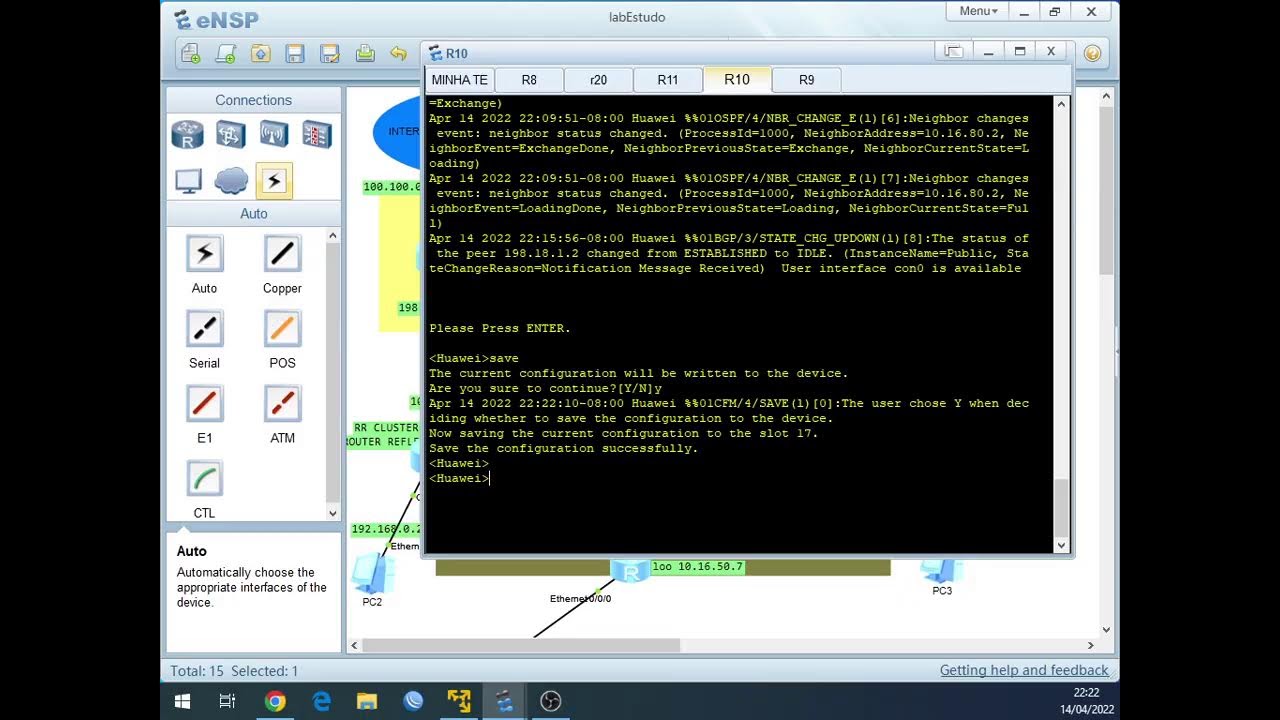Screen dimensions: 1280x720
Task: Click the canvas horizontal scroll-left arrow
Action: click(x=354, y=645)
